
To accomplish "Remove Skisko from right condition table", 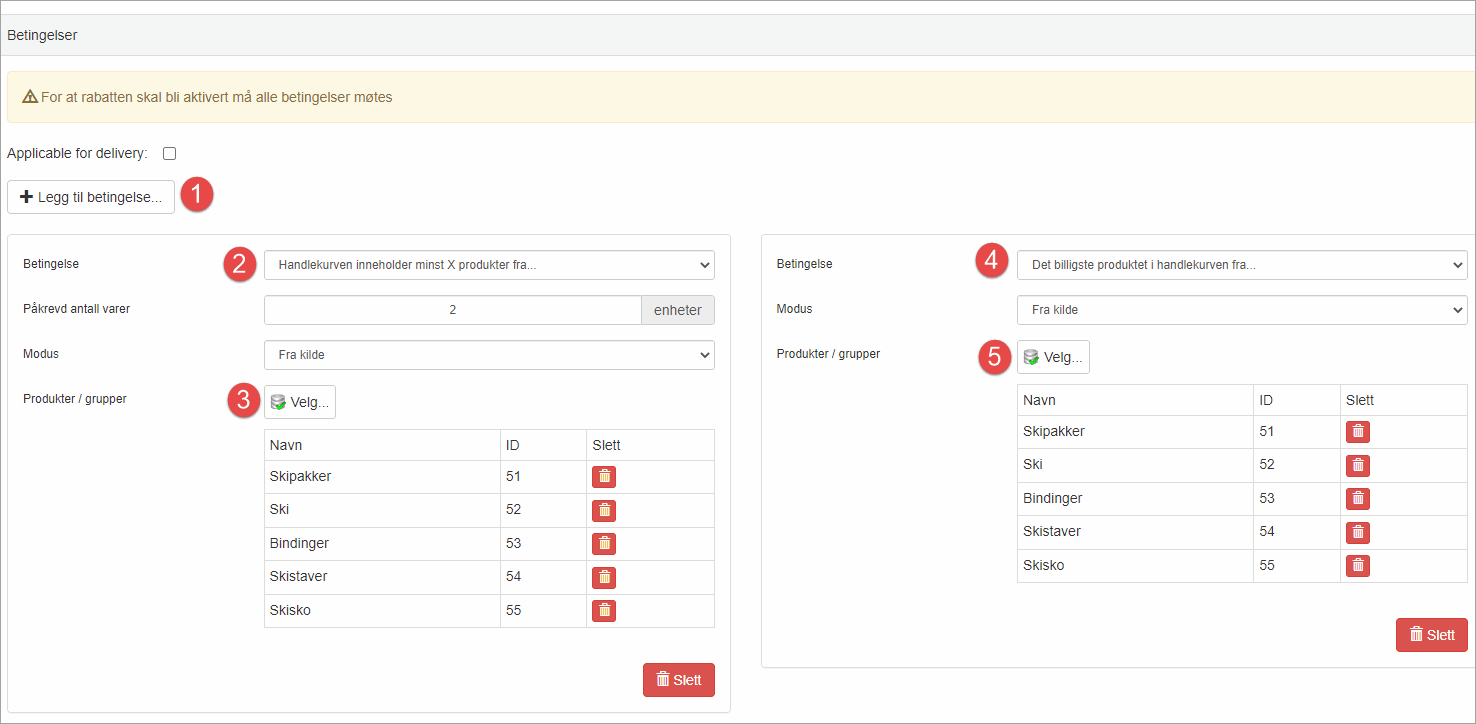I will pos(1357,565).
